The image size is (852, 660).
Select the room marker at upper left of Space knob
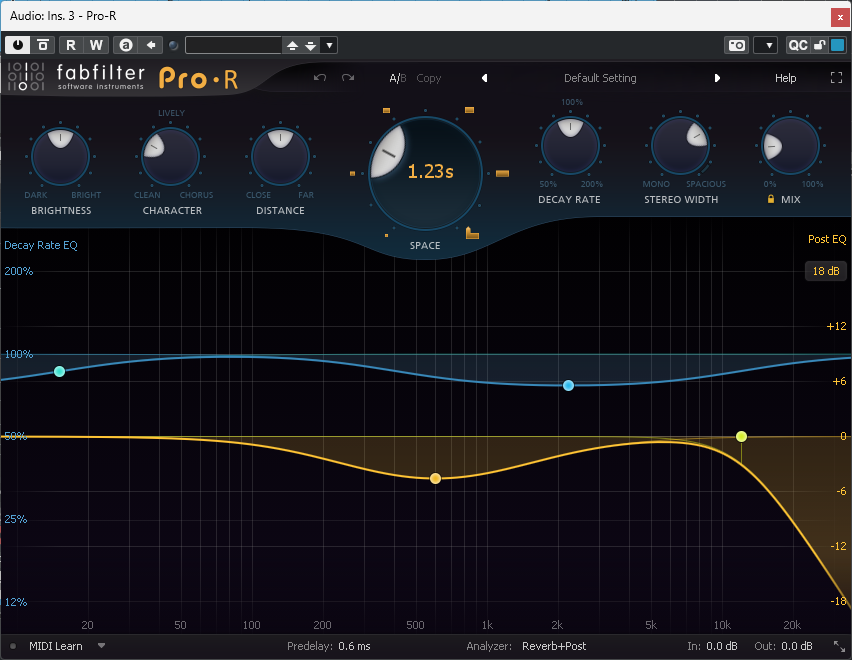click(x=386, y=110)
